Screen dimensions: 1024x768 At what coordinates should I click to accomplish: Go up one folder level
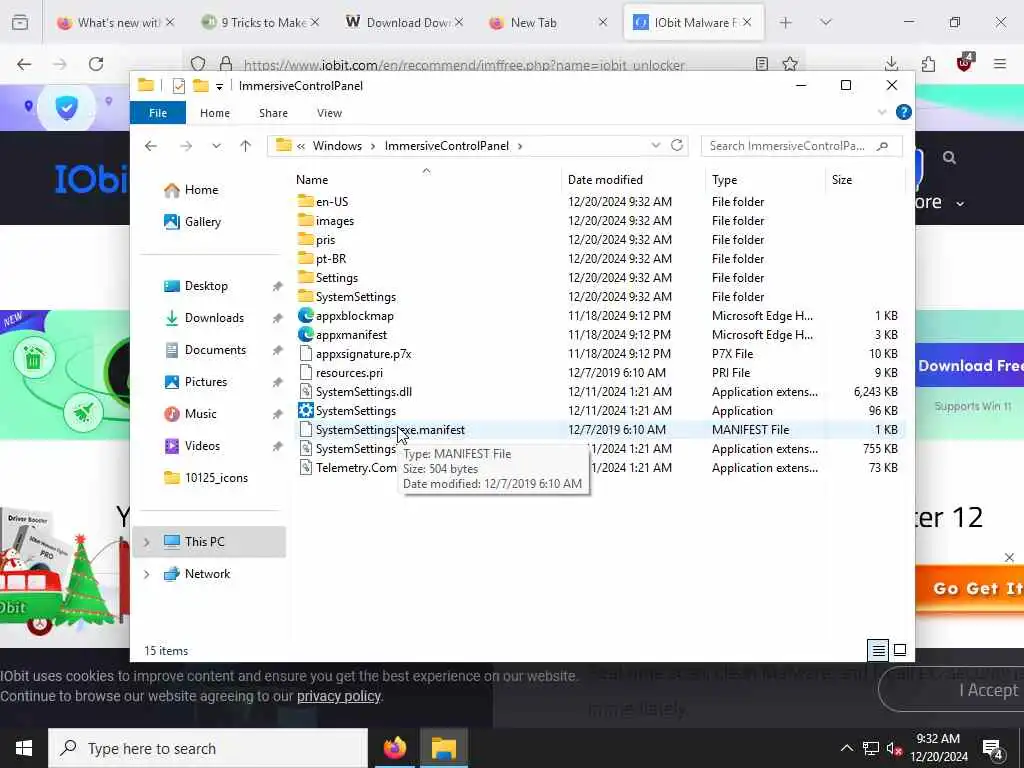point(246,146)
